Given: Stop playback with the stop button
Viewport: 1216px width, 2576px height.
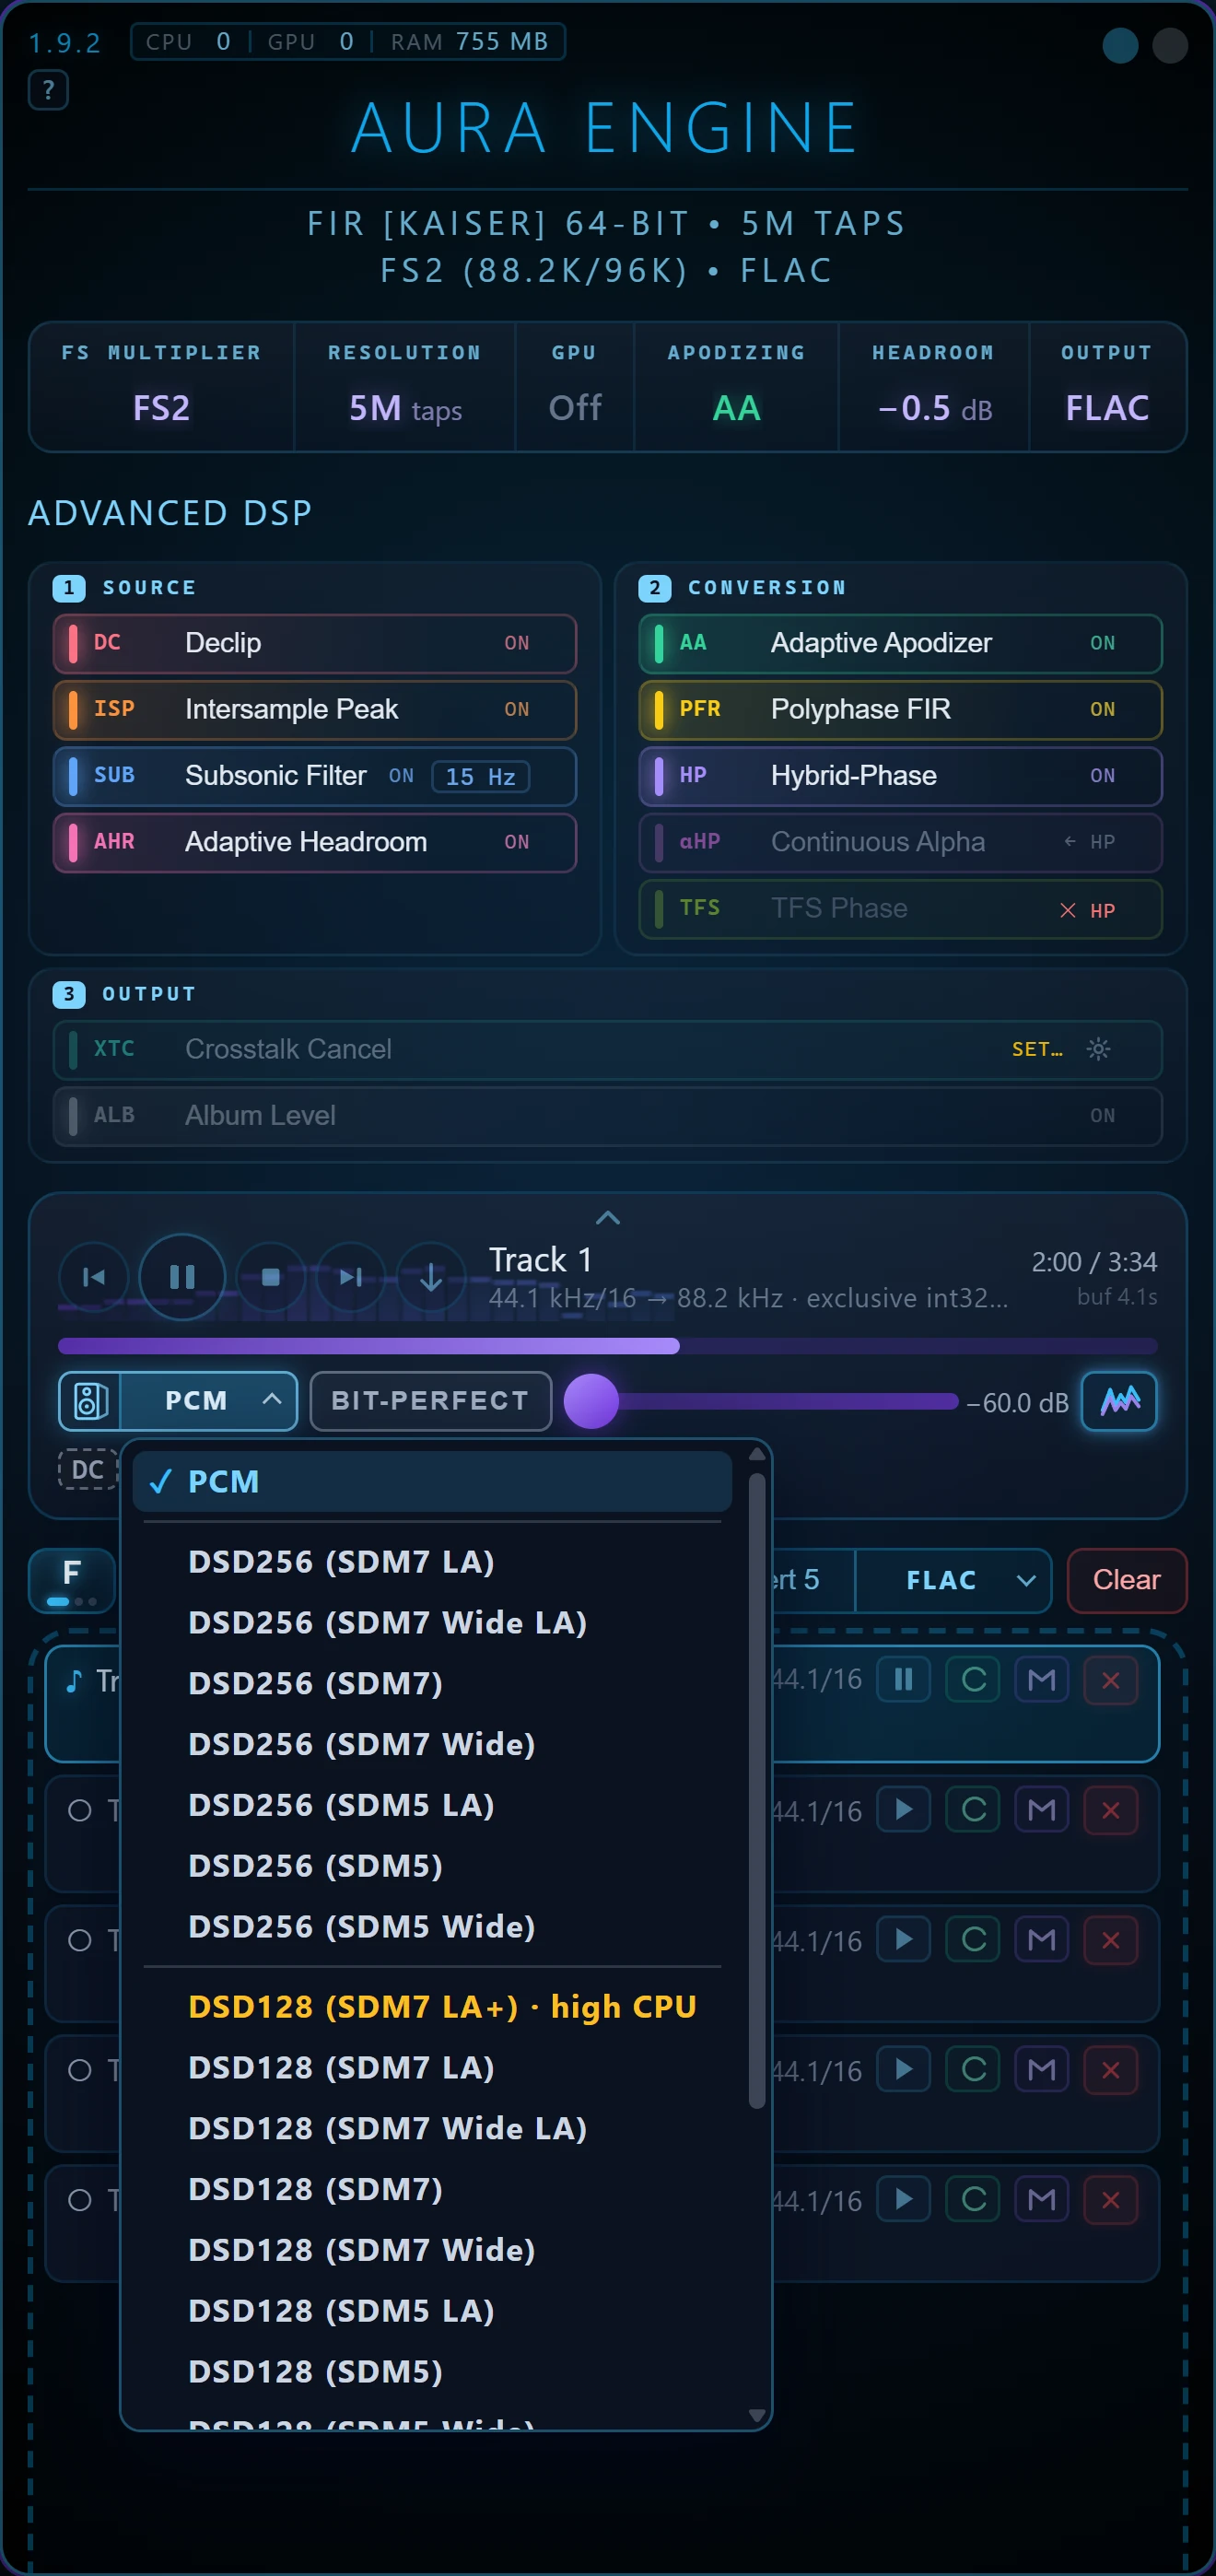Looking at the screenshot, I should (270, 1277).
